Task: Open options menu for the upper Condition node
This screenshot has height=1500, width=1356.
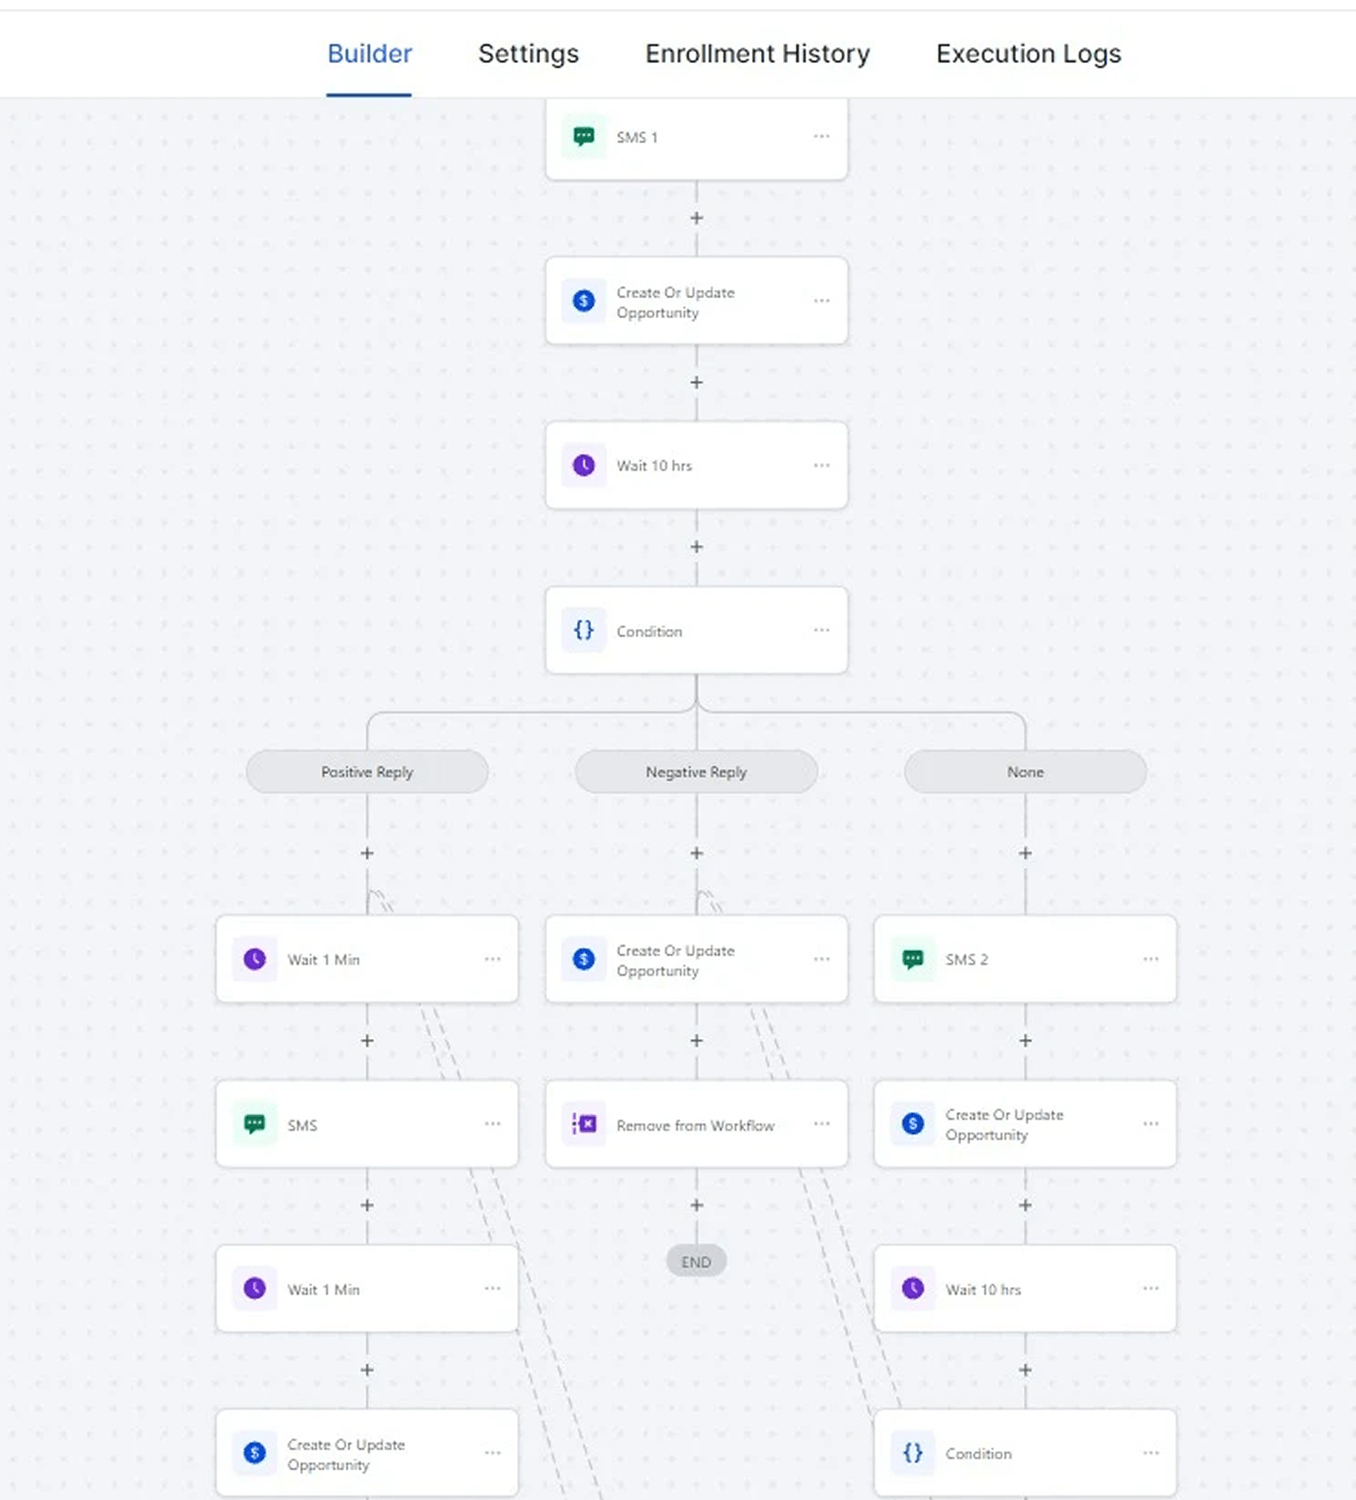Action: [821, 630]
